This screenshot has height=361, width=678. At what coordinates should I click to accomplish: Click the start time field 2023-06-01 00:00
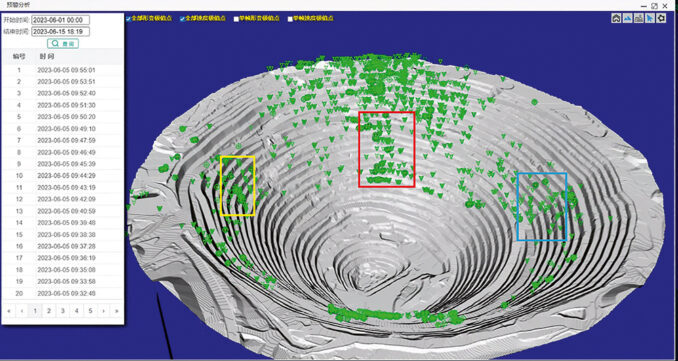pyautogui.click(x=61, y=20)
